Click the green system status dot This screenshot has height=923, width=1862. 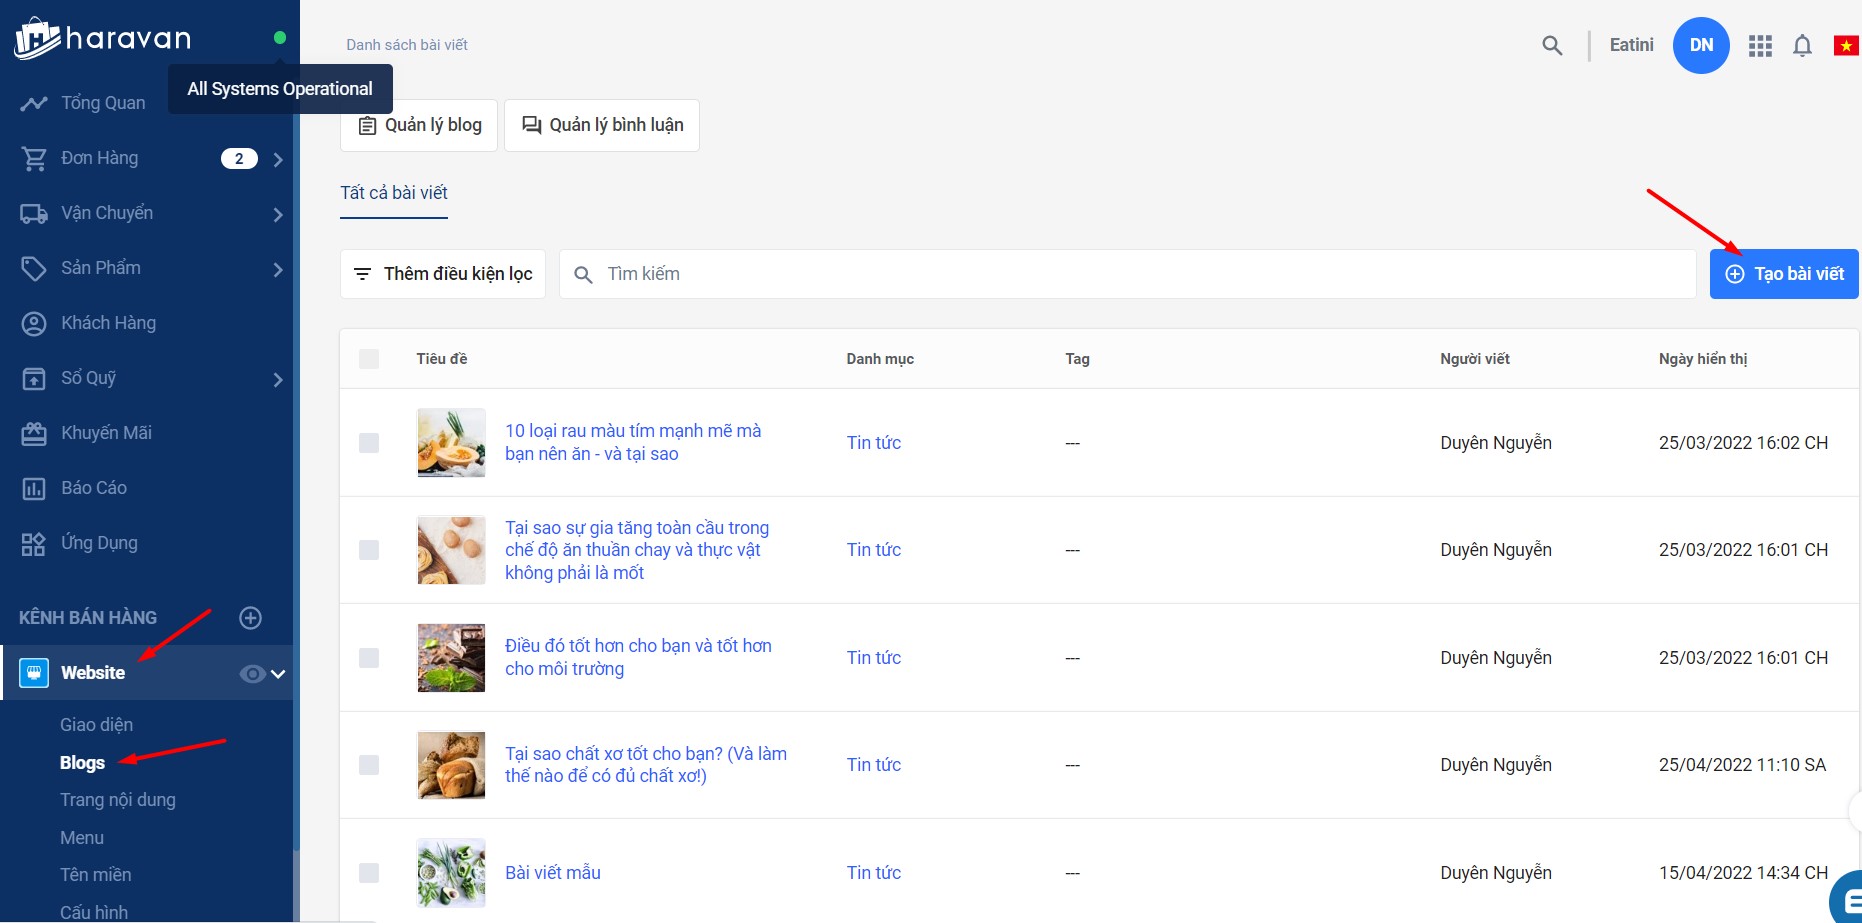coord(280,38)
